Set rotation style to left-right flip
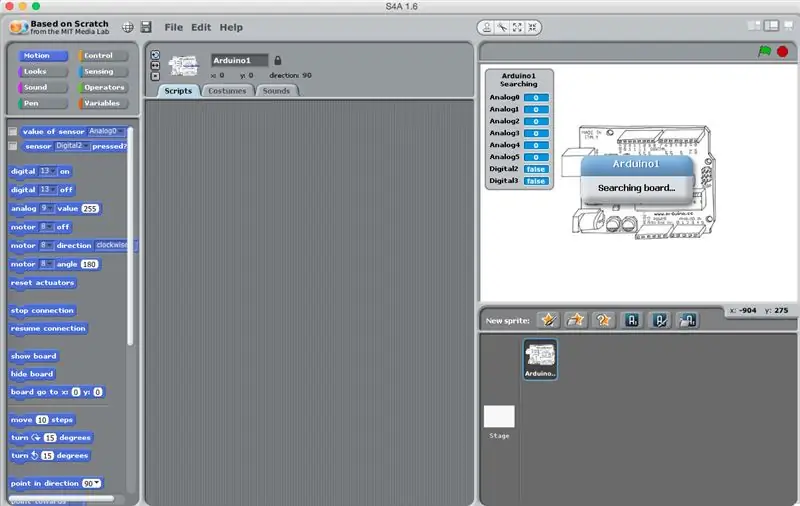 155,65
